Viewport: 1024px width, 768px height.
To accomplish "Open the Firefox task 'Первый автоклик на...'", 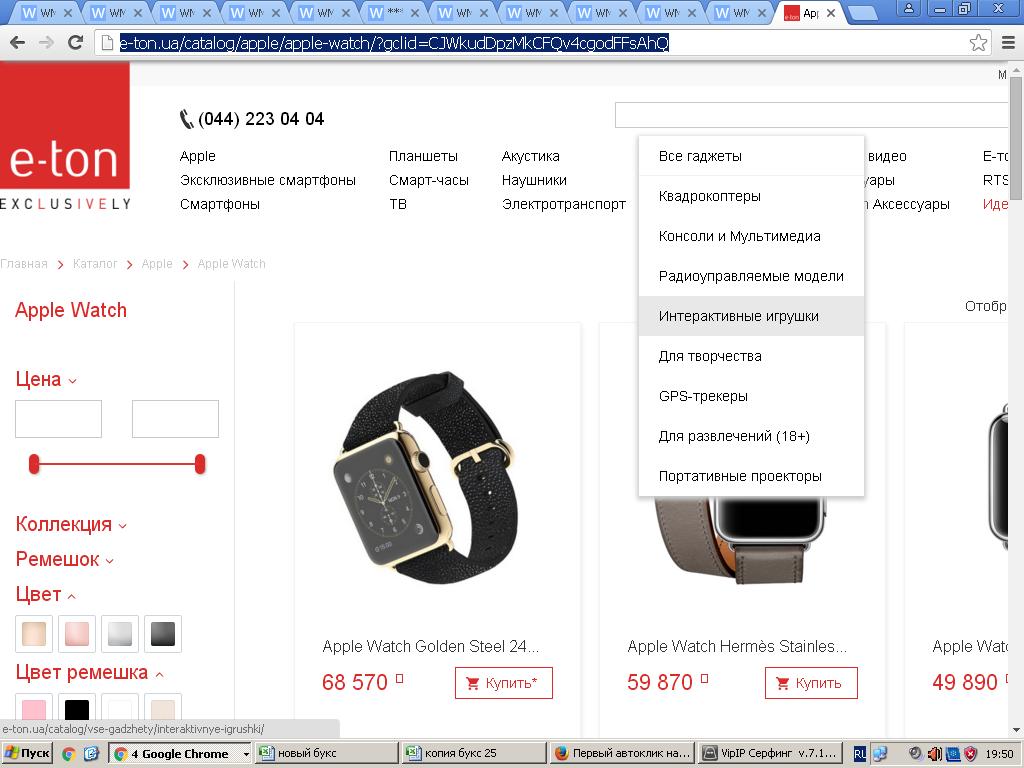I will coord(622,753).
